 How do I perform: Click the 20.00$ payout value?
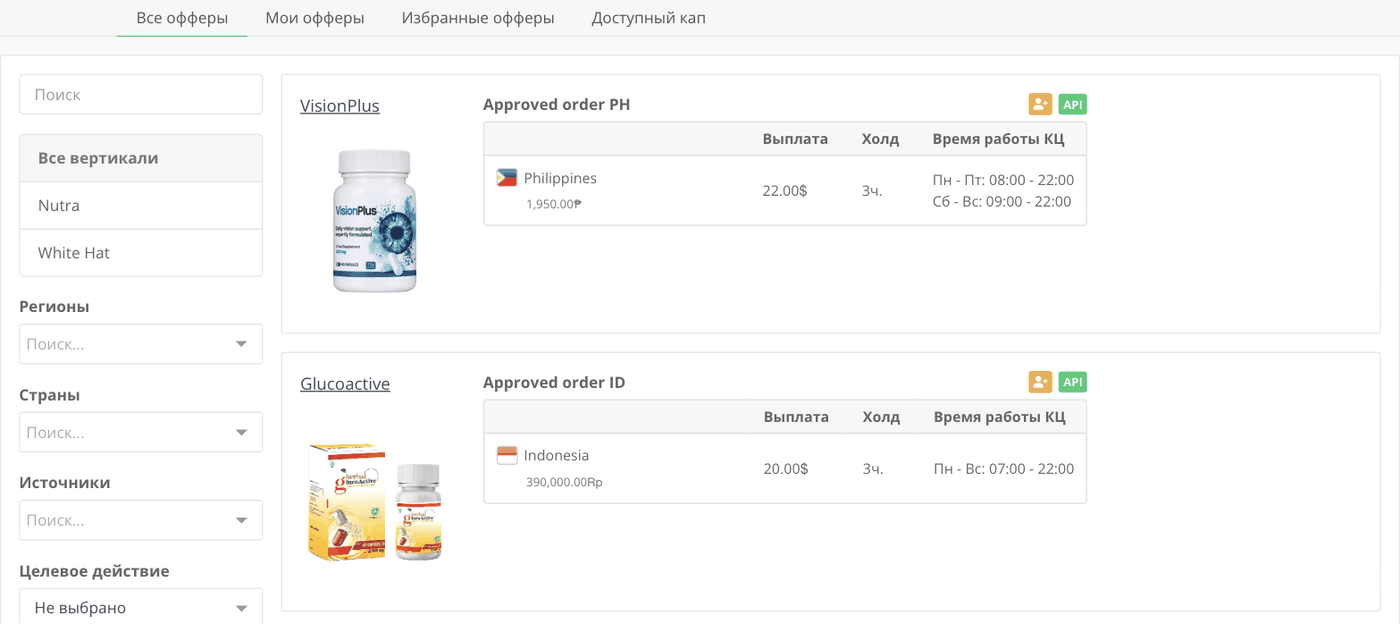coord(786,468)
